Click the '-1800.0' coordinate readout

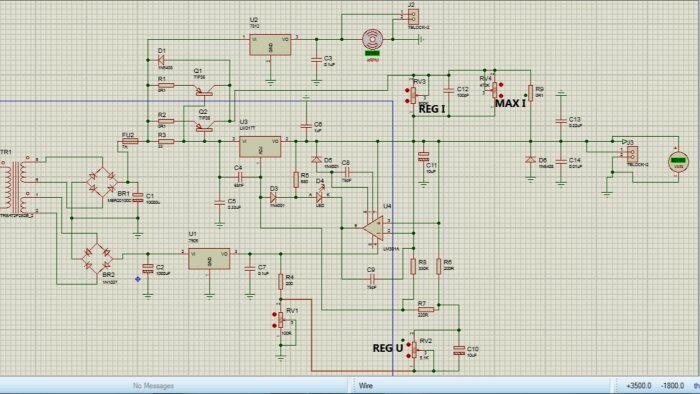click(672, 386)
